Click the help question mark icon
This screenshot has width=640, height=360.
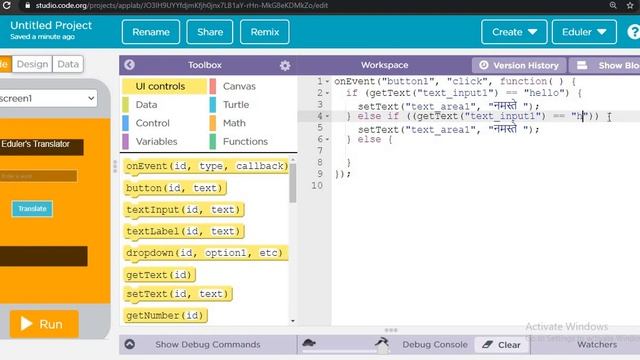click(633, 32)
